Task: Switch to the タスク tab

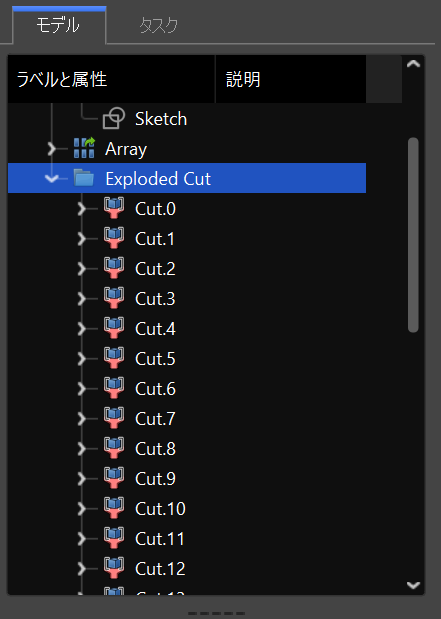Action: pos(159,26)
